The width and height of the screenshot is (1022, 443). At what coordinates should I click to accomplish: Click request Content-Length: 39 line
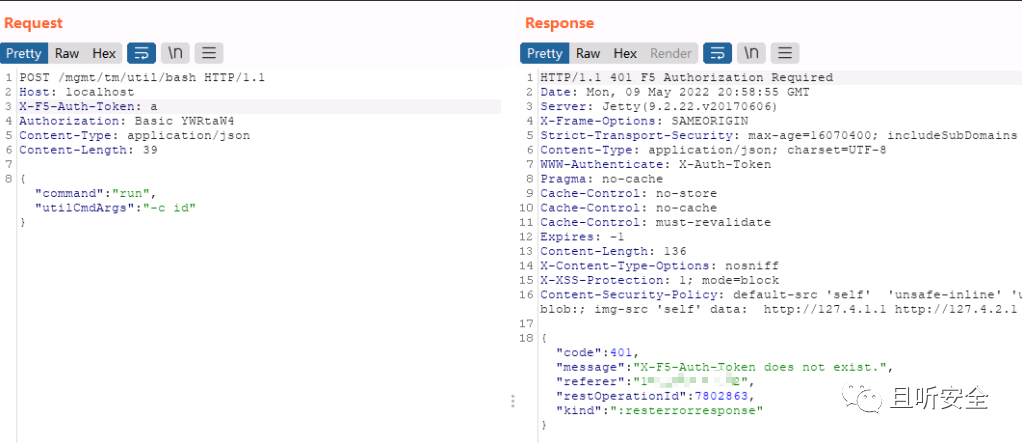[88, 150]
